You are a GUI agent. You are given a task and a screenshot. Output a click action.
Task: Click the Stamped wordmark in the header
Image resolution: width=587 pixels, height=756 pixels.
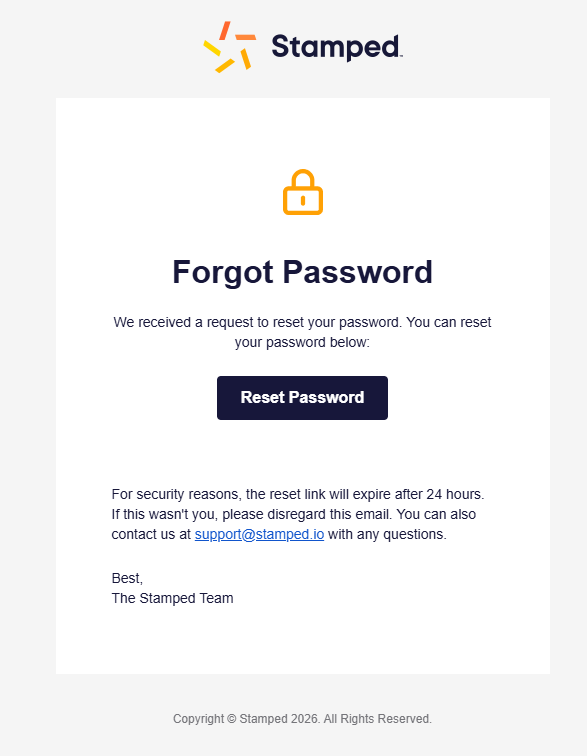(x=336, y=47)
